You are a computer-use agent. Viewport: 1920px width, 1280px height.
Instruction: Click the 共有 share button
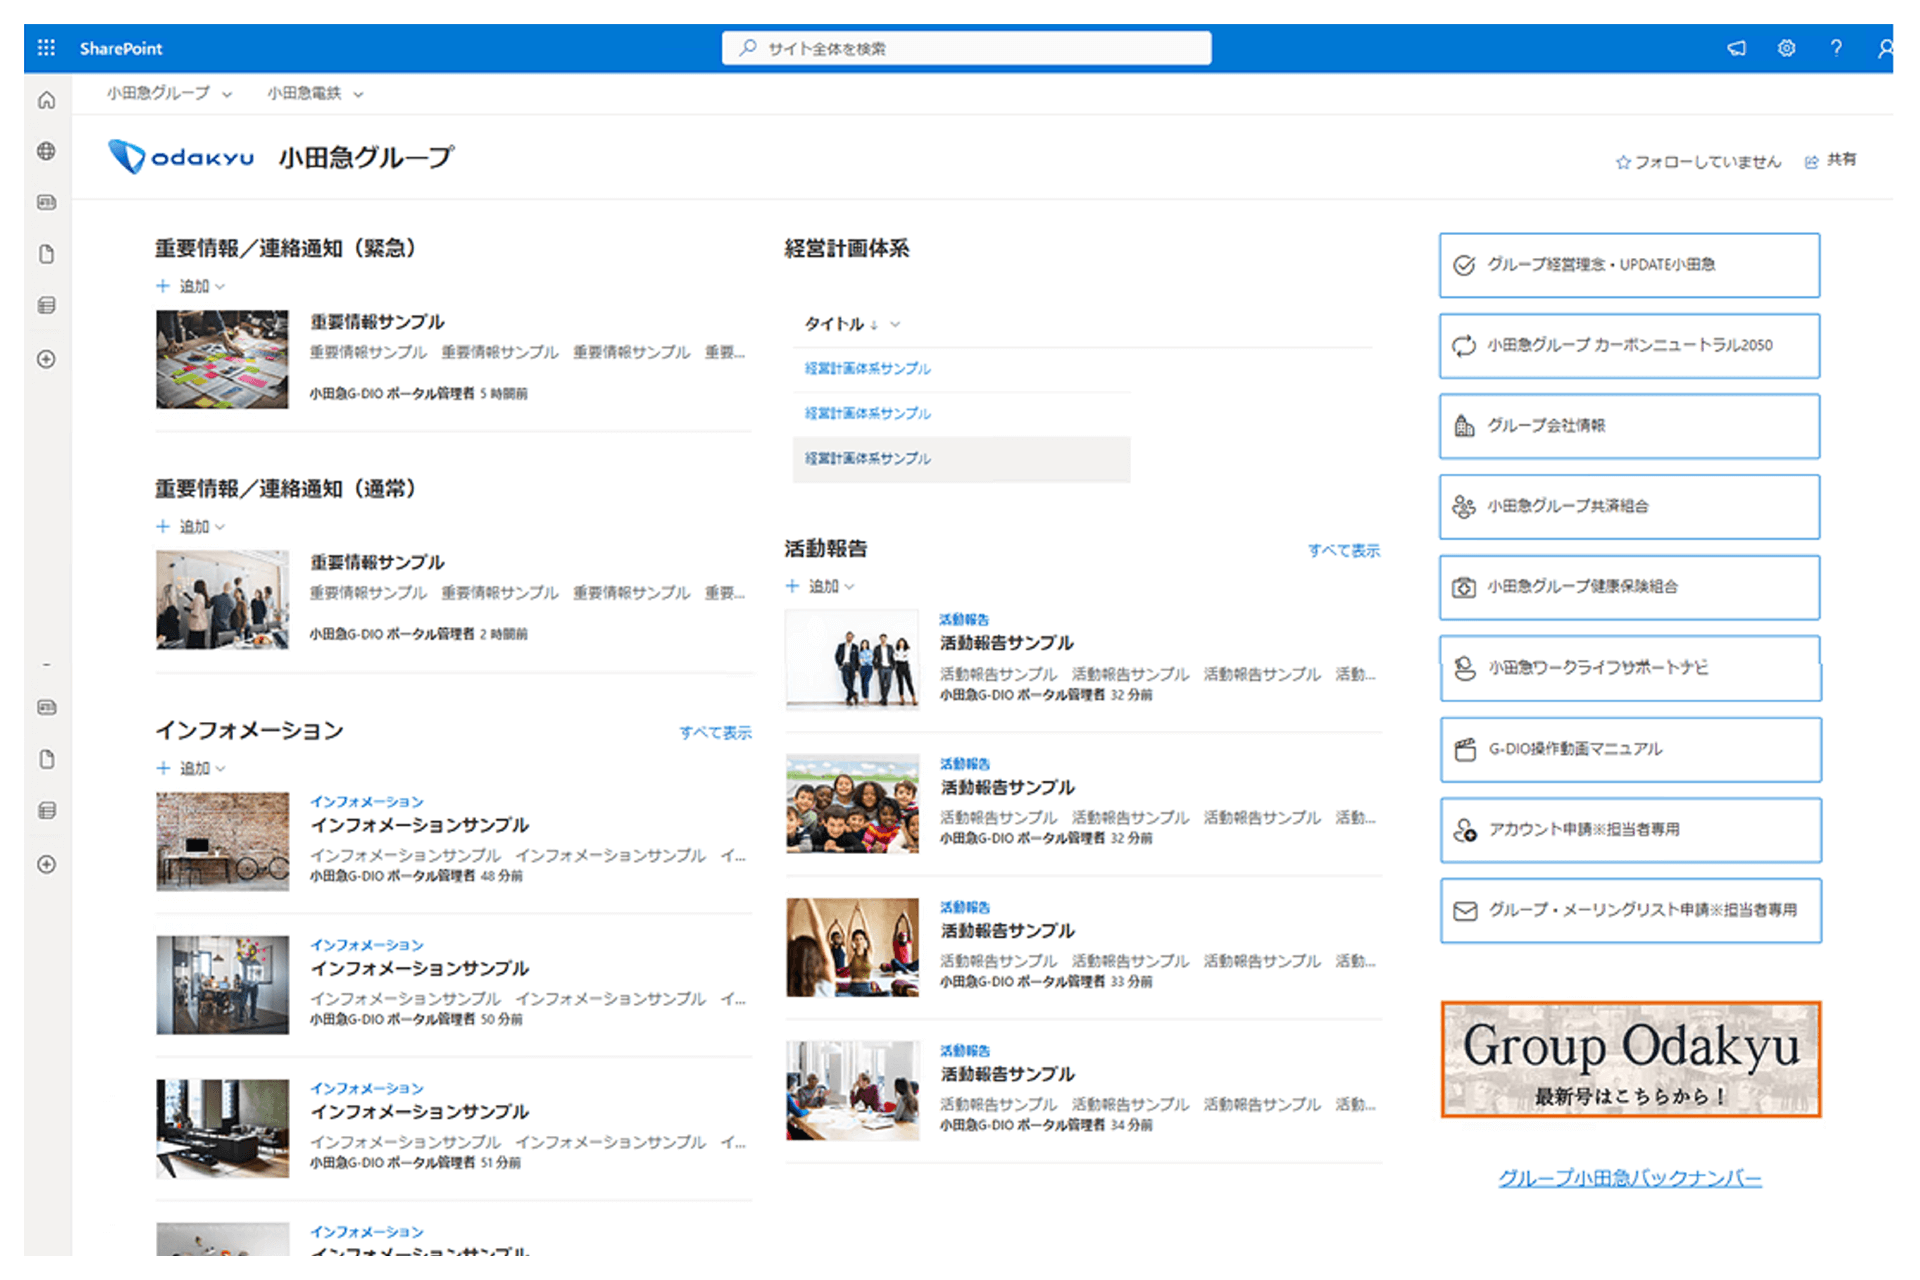[x=1830, y=161]
